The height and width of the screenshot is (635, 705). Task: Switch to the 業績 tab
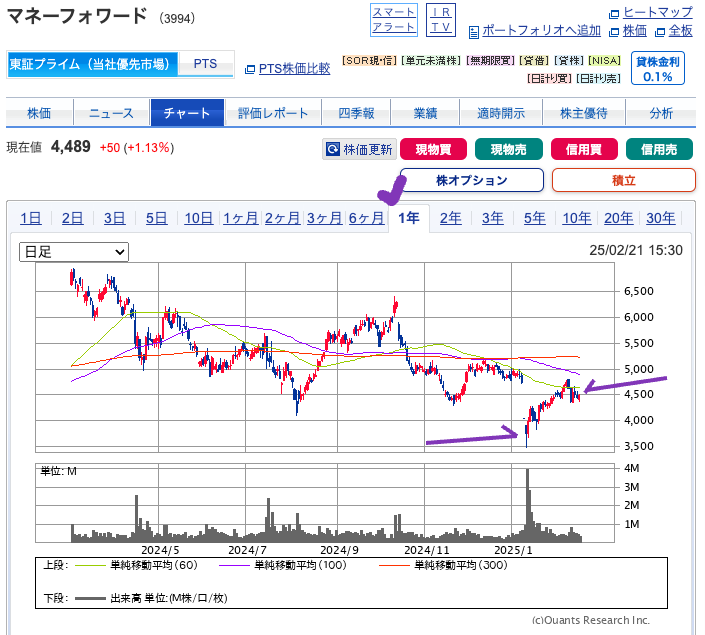425,113
